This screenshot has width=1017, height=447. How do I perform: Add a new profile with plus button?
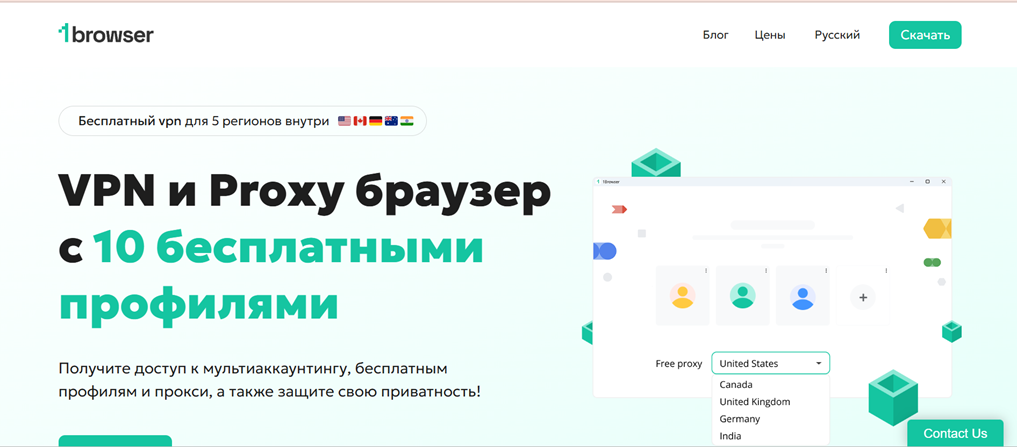point(863,298)
